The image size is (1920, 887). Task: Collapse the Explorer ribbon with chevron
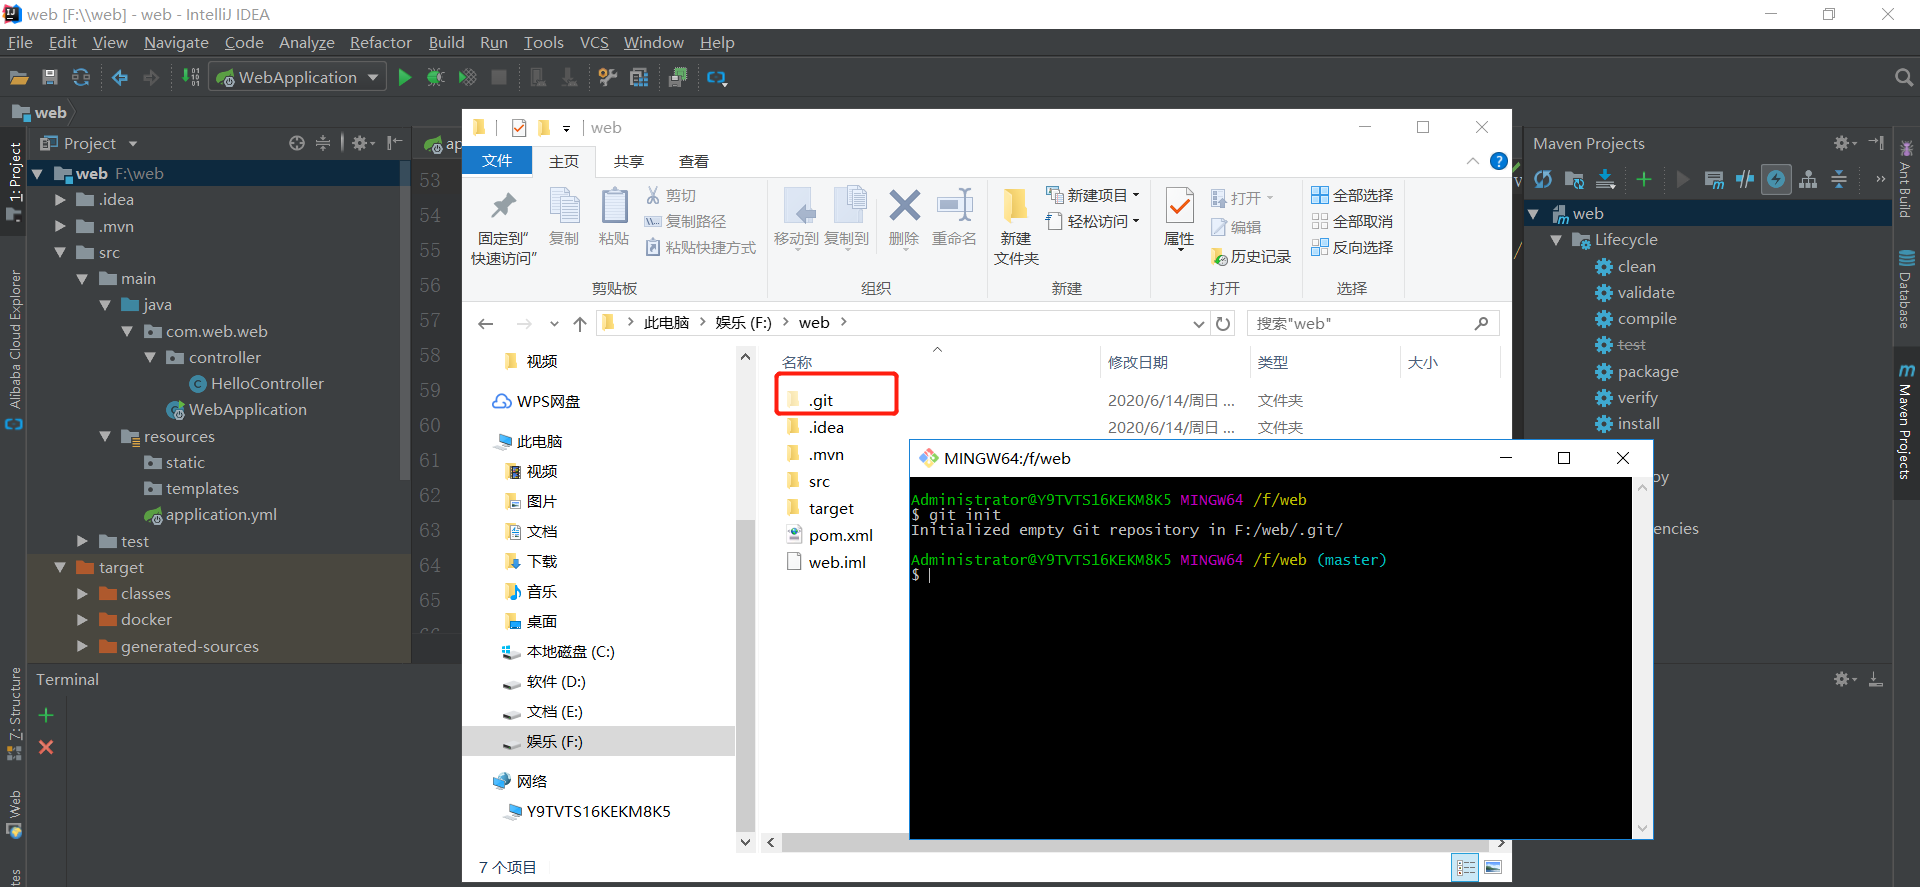tap(1472, 161)
